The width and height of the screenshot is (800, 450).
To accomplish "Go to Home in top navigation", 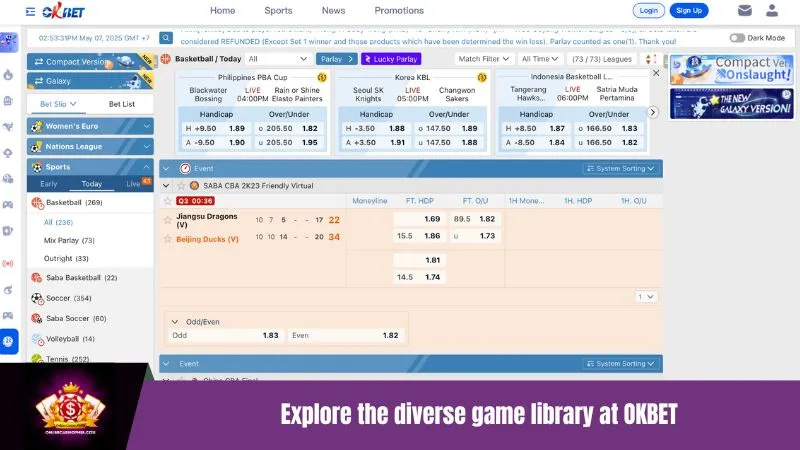I will (222, 10).
